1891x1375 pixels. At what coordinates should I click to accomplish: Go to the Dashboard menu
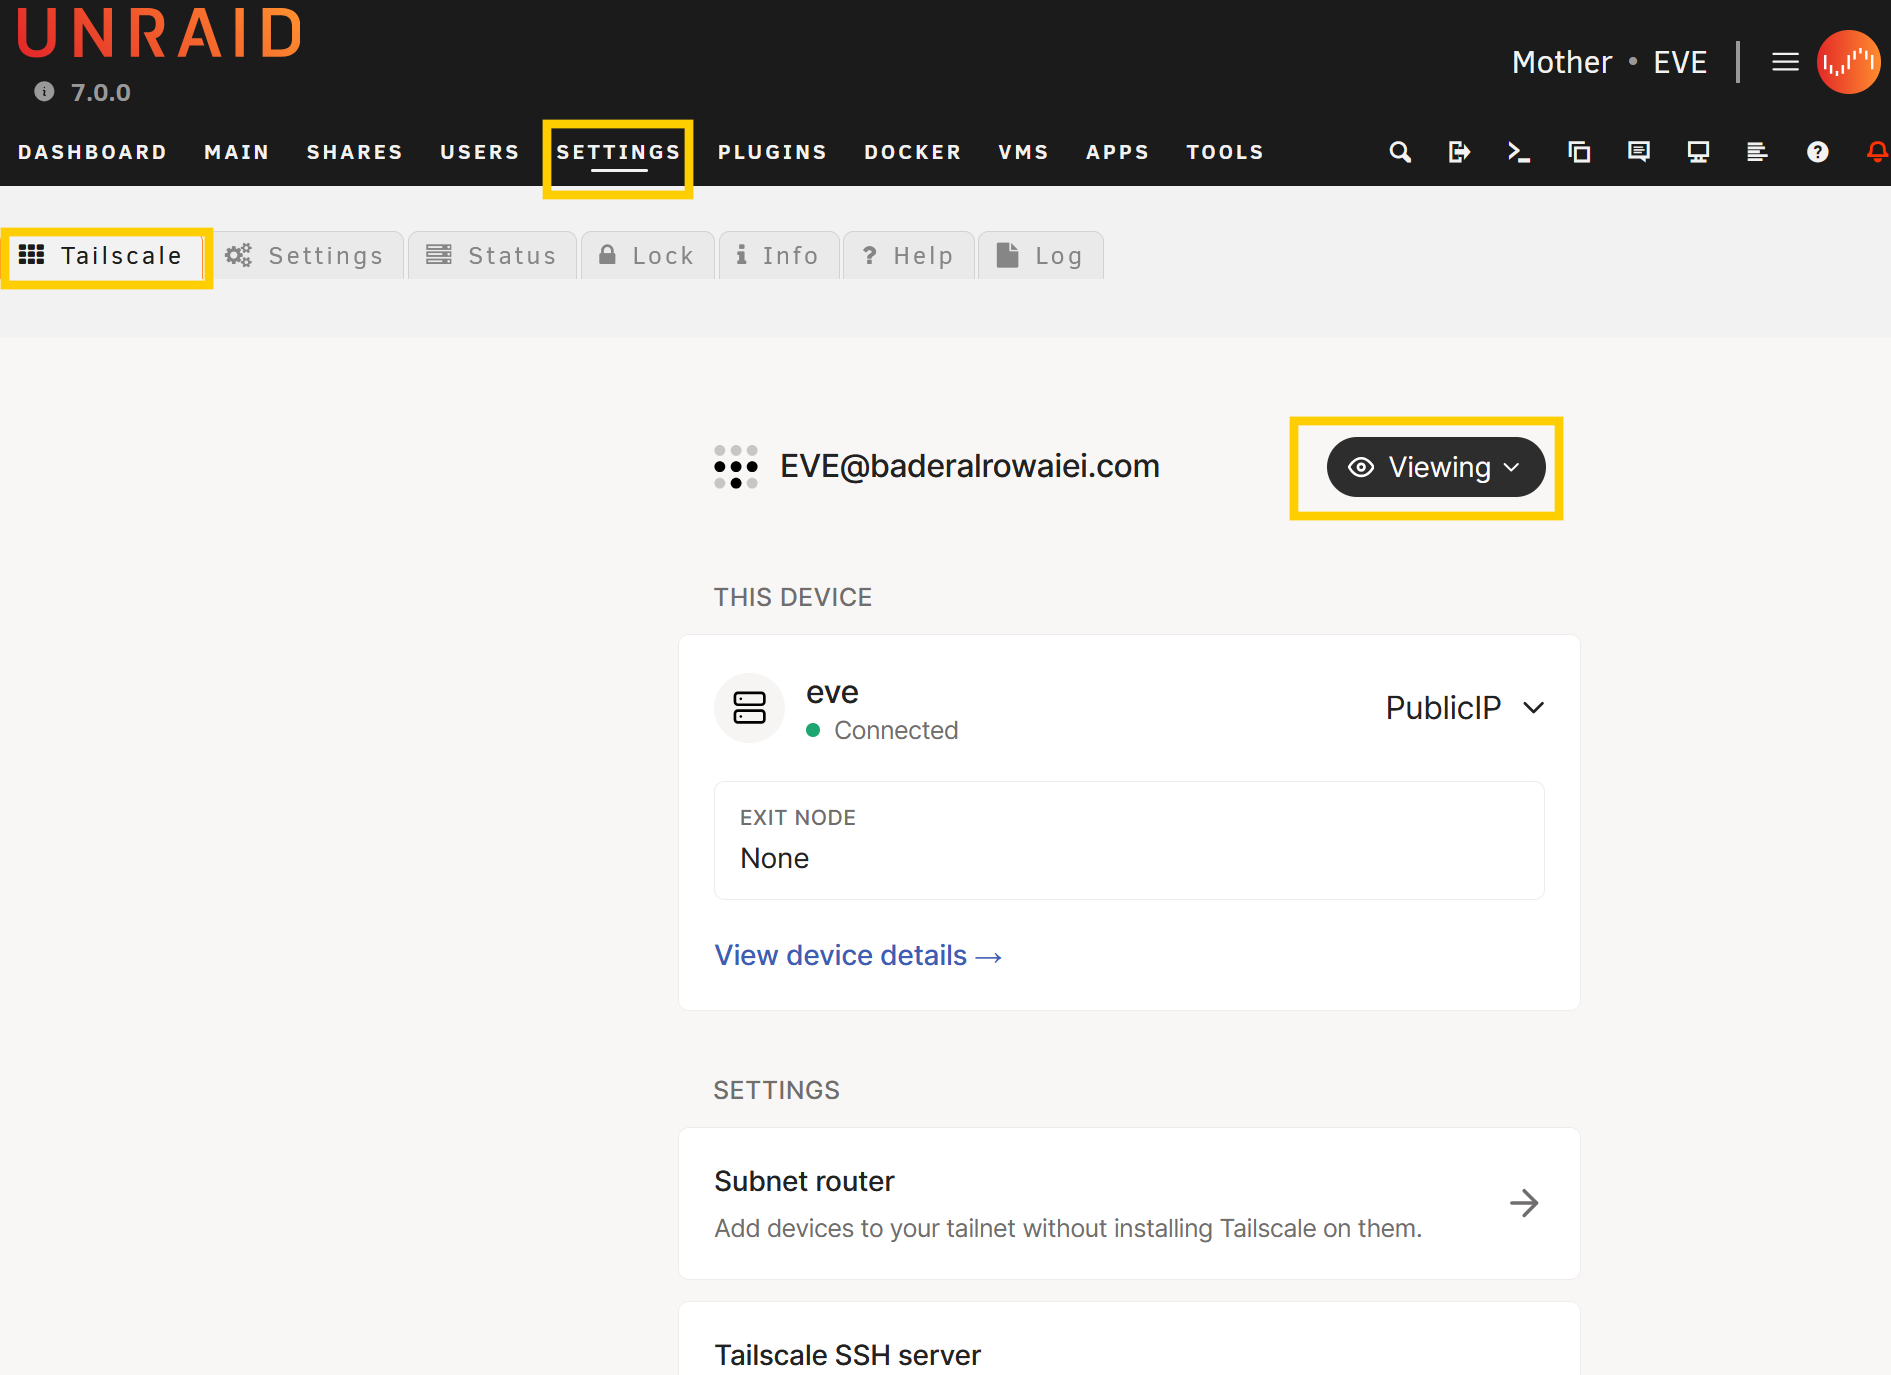(x=92, y=152)
